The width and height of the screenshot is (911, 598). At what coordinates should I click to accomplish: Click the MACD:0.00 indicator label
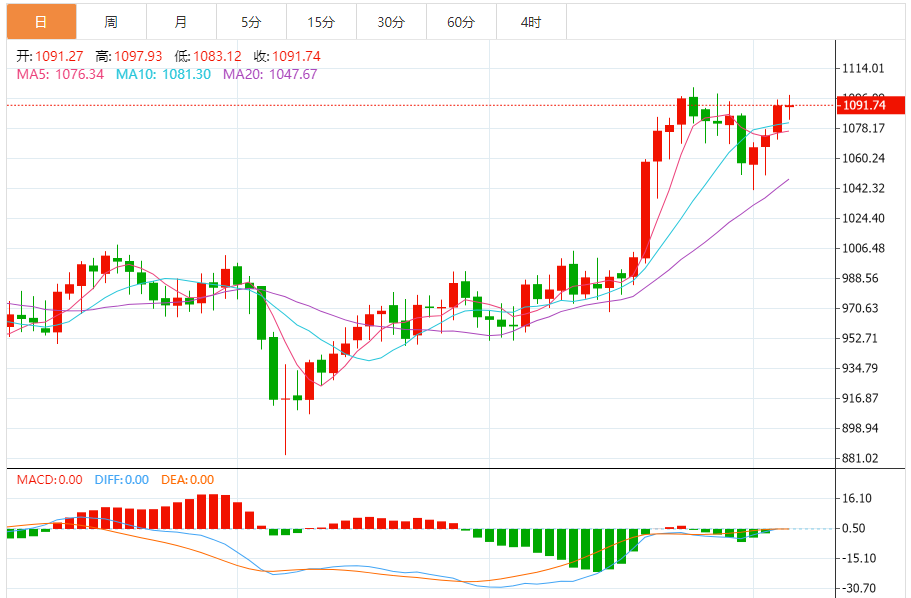[49, 480]
